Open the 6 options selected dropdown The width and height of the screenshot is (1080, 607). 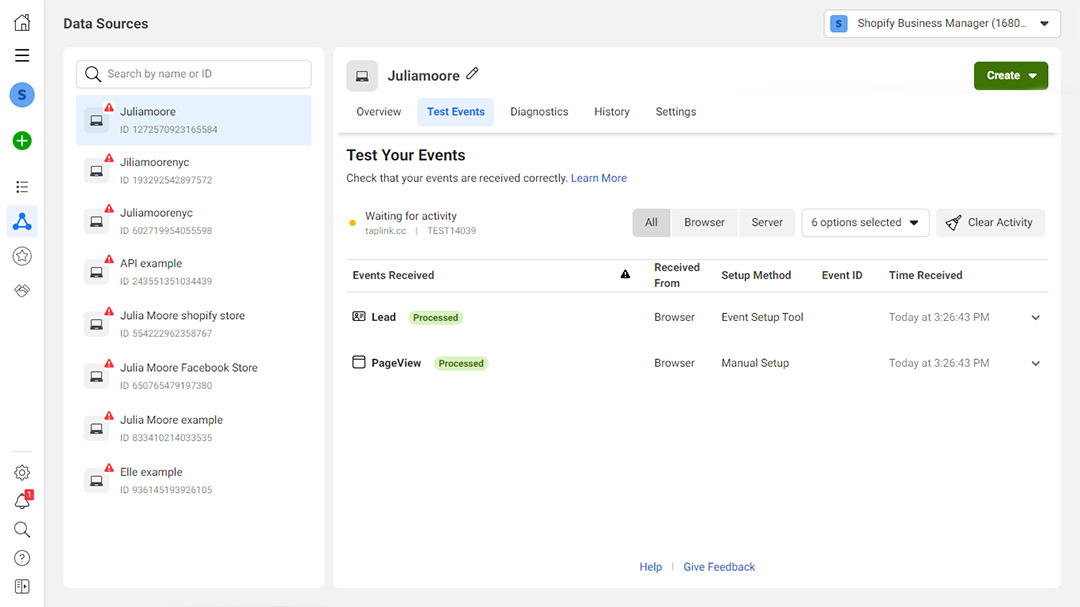pos(865,223)
